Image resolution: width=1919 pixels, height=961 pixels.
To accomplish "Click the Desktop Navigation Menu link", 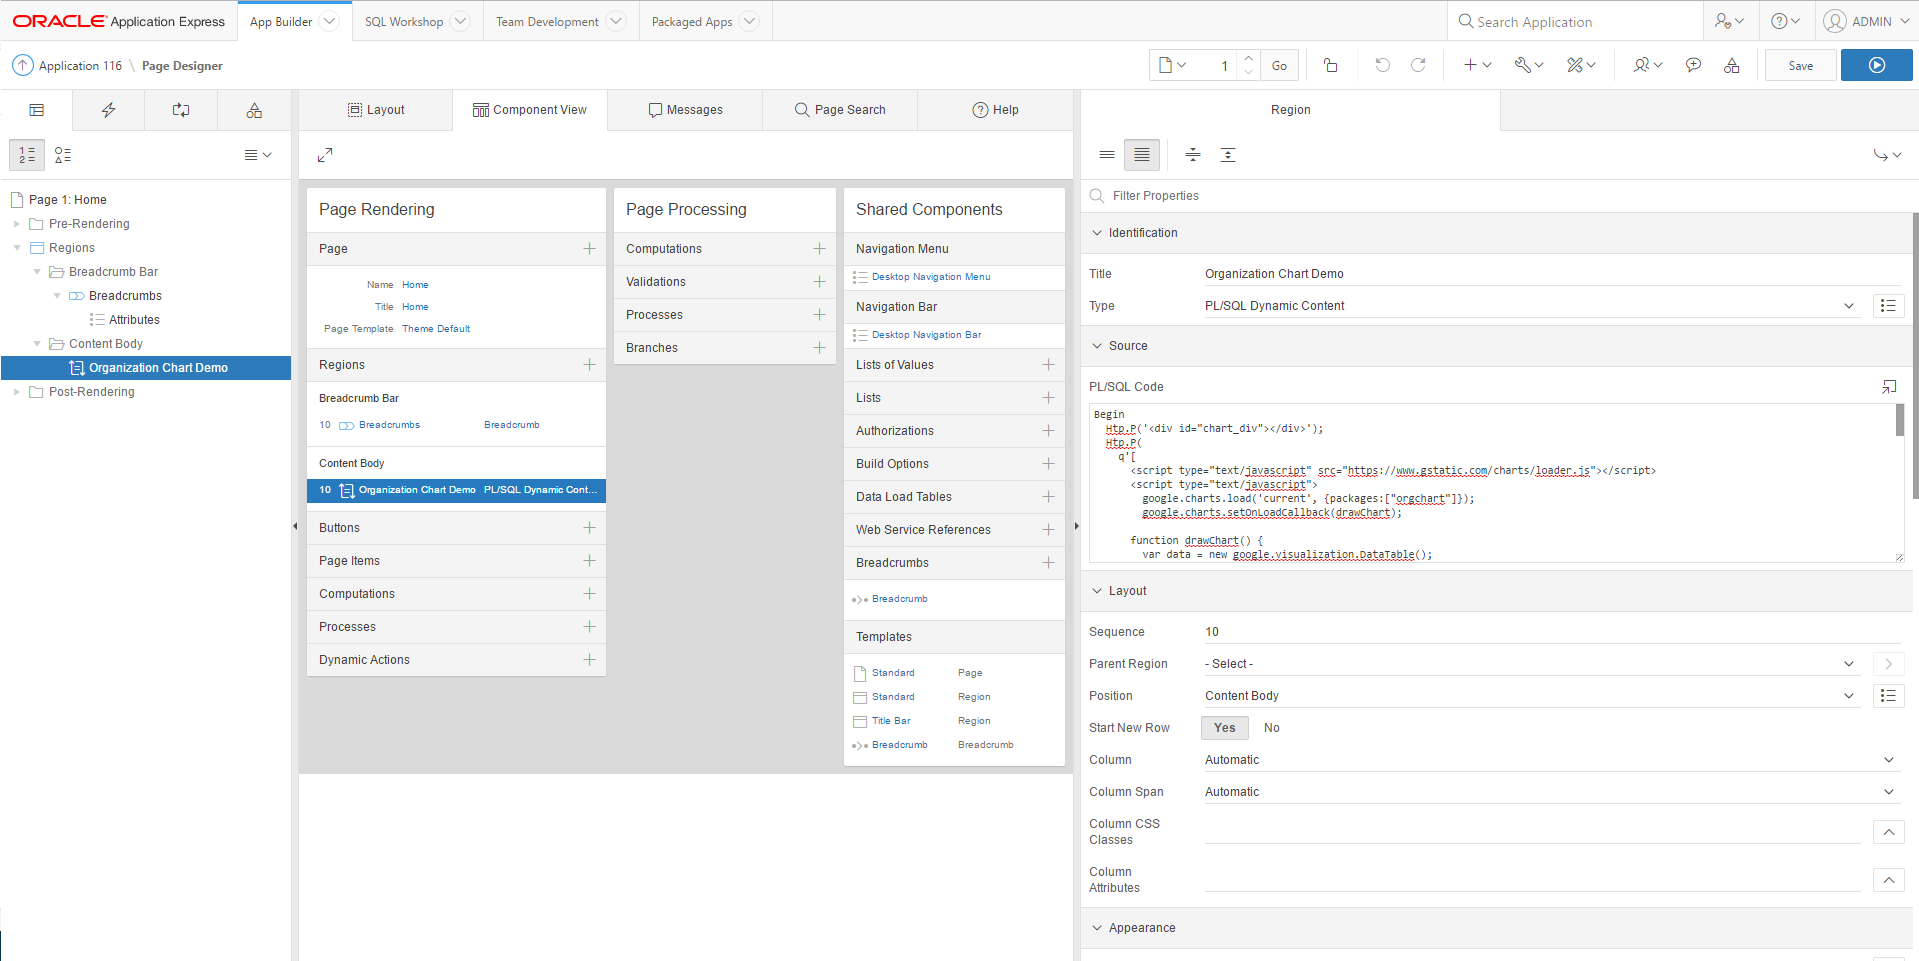I will 931,277.
